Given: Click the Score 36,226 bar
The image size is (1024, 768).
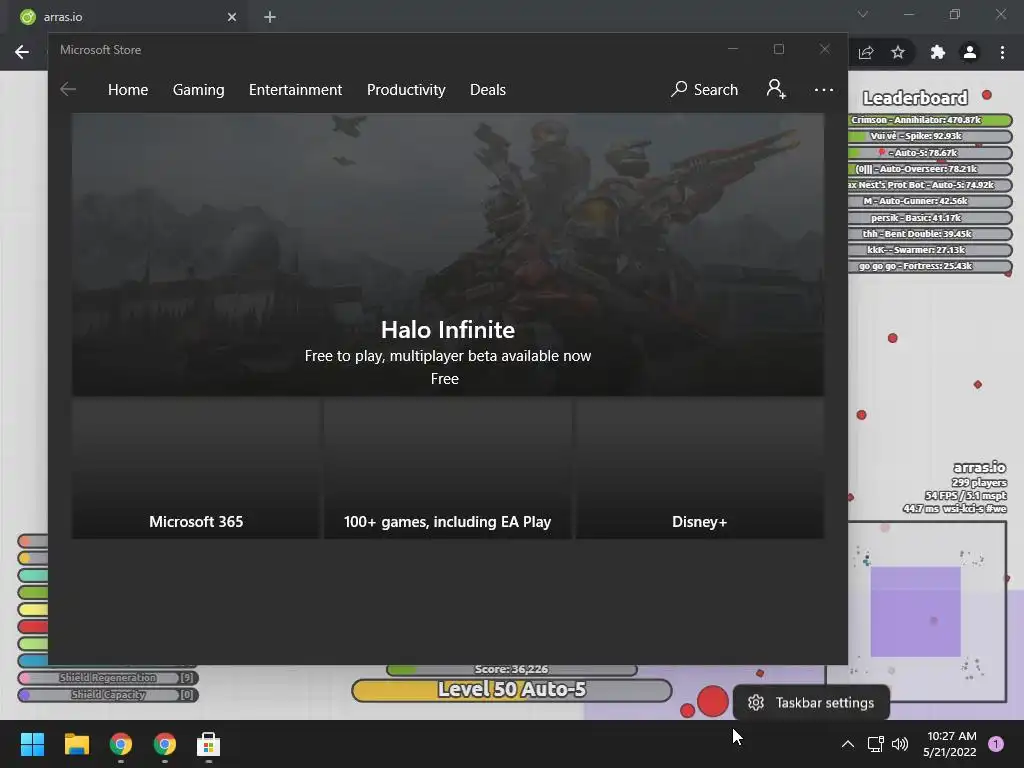Looking at the screenshot, I should tap(511, 670).
